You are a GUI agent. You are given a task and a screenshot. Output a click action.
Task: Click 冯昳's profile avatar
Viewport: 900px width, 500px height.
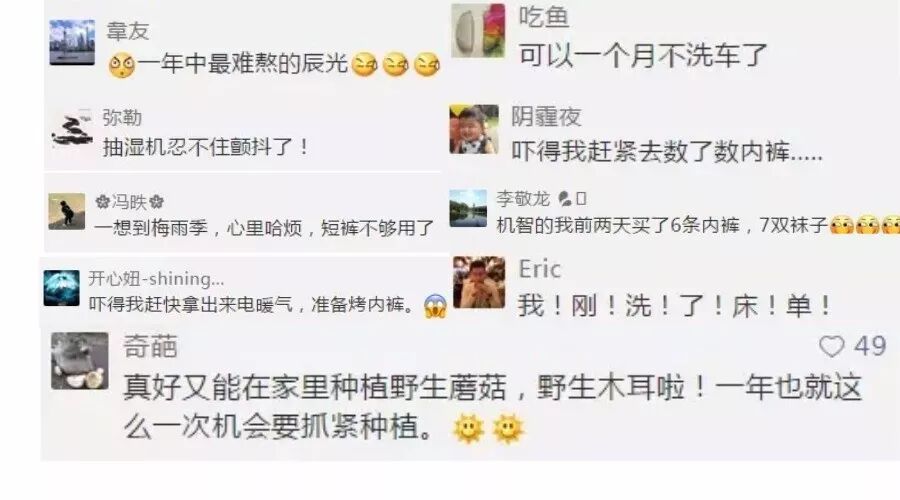click(67, 211)
